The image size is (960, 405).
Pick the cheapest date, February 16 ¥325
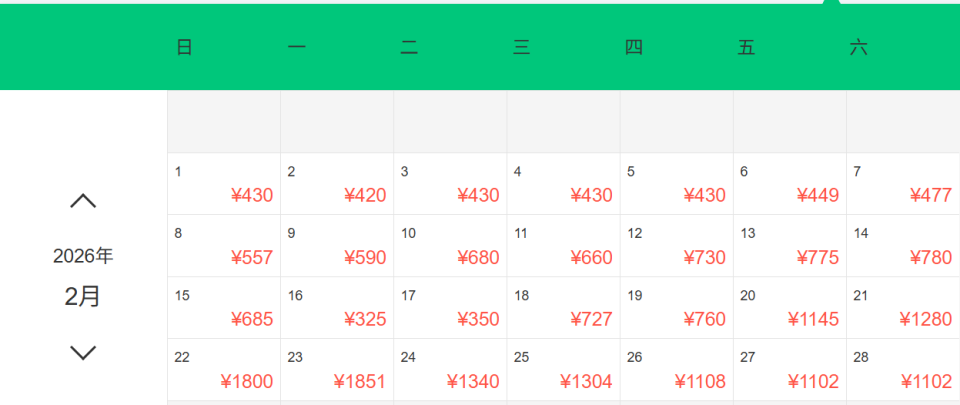pos(337,308)
